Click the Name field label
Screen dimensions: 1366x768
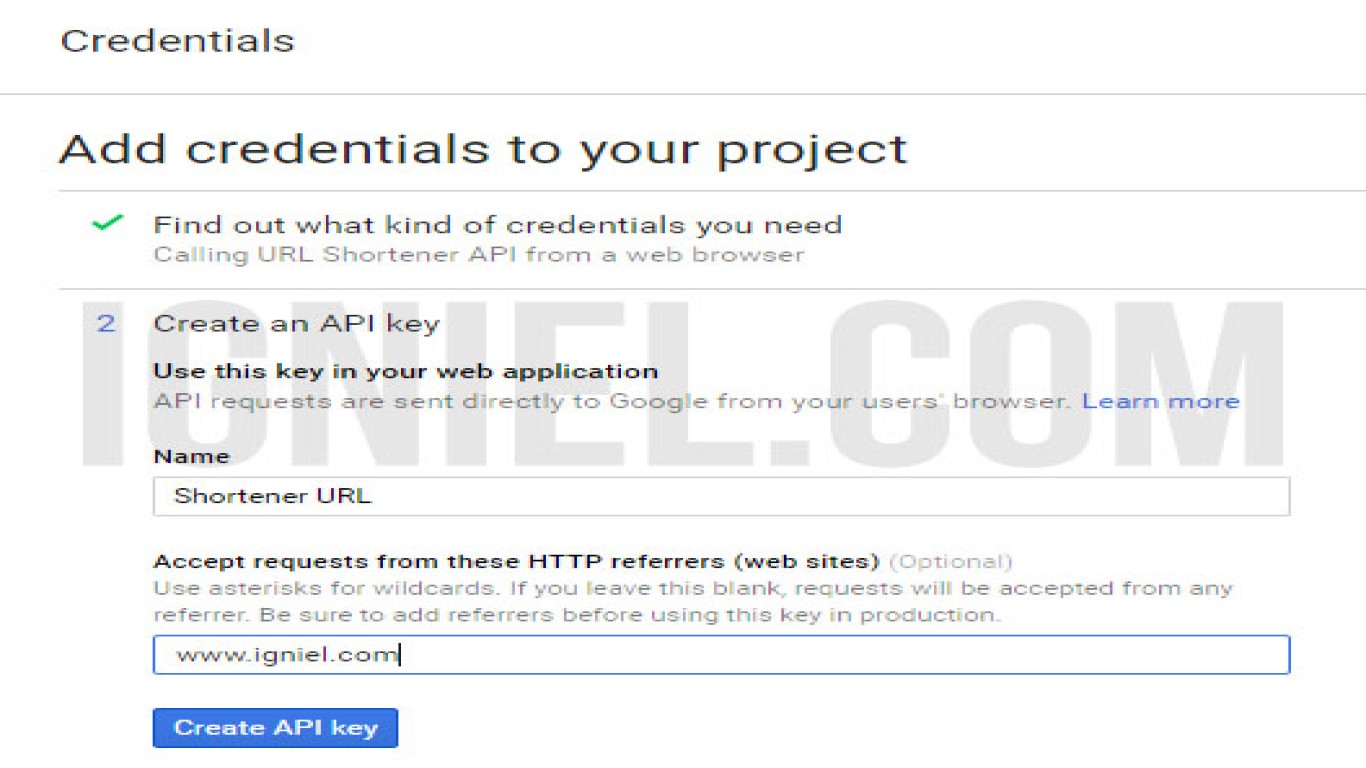(x=191, y=456)
